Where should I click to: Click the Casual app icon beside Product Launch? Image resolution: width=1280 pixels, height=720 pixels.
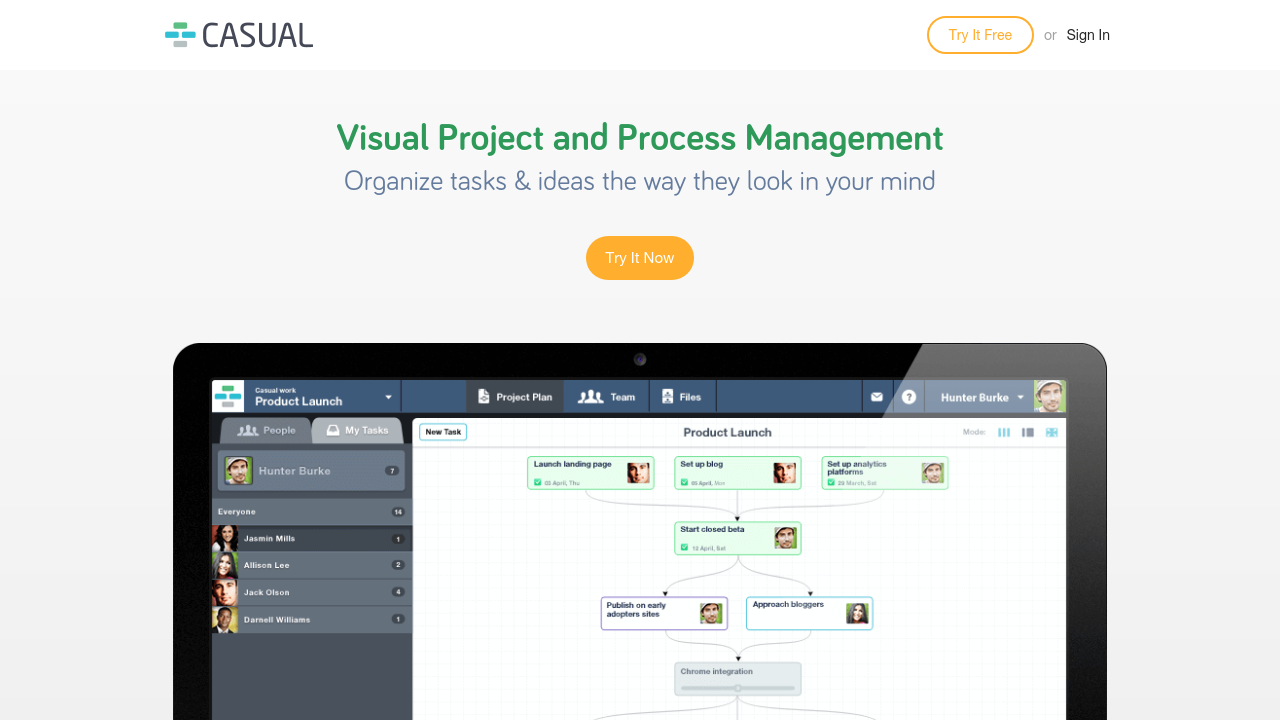(228, 396)
